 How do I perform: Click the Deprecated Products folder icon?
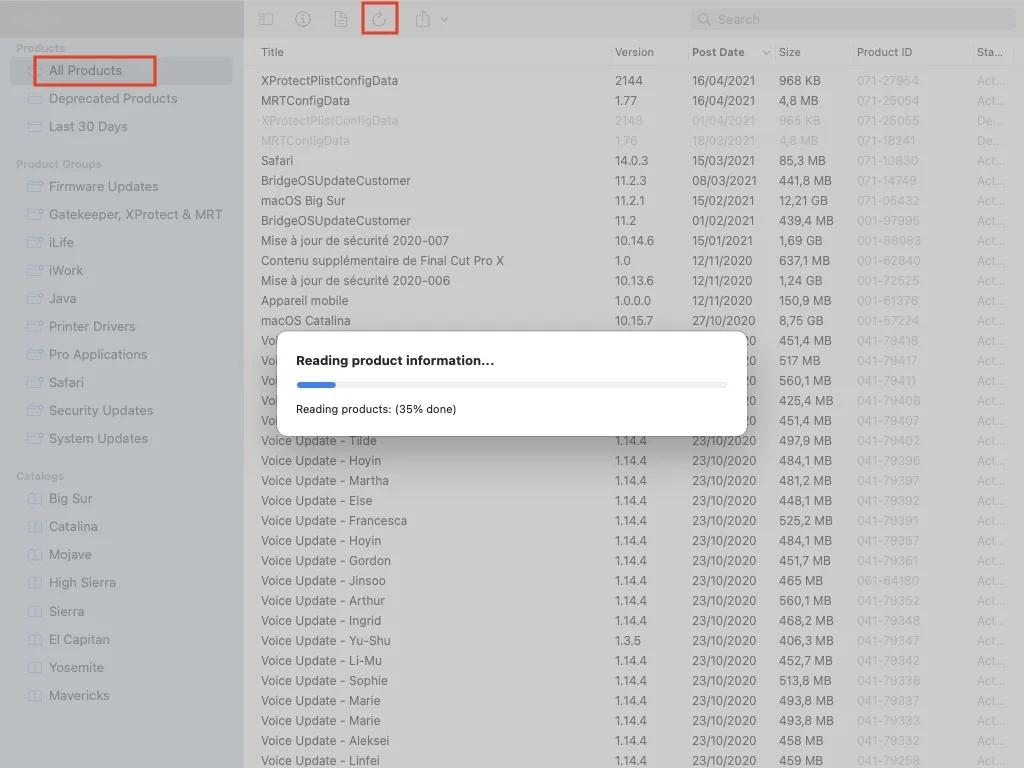(x=35, y=99)
